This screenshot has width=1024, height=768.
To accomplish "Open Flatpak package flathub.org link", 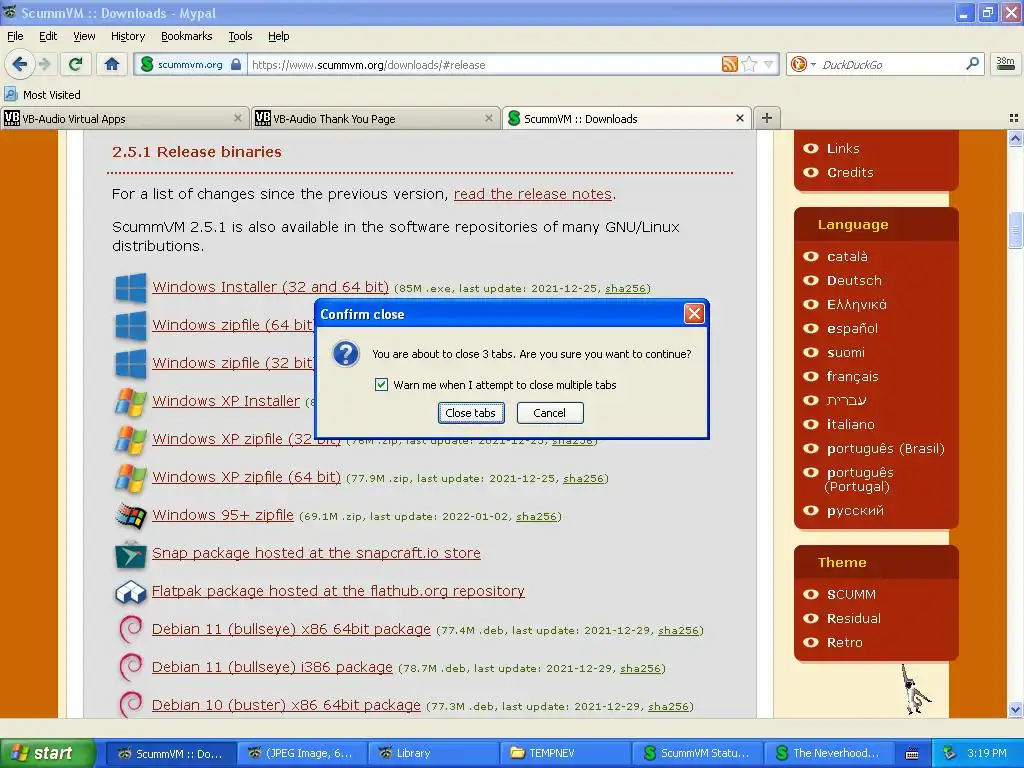I will tap(338, 590).
